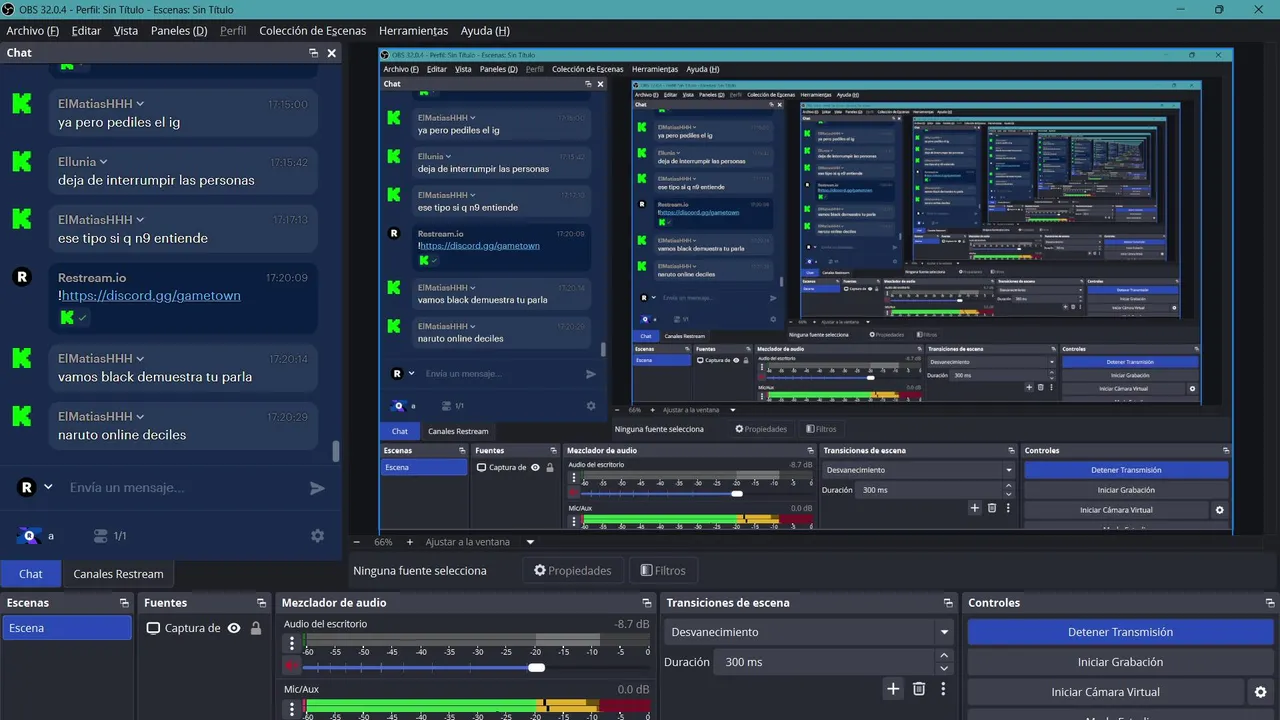This screenshot has width=1280, height=720.
Task: Click the Kick icon beside 'ya pero pediles el ig'
Action: 22,104
